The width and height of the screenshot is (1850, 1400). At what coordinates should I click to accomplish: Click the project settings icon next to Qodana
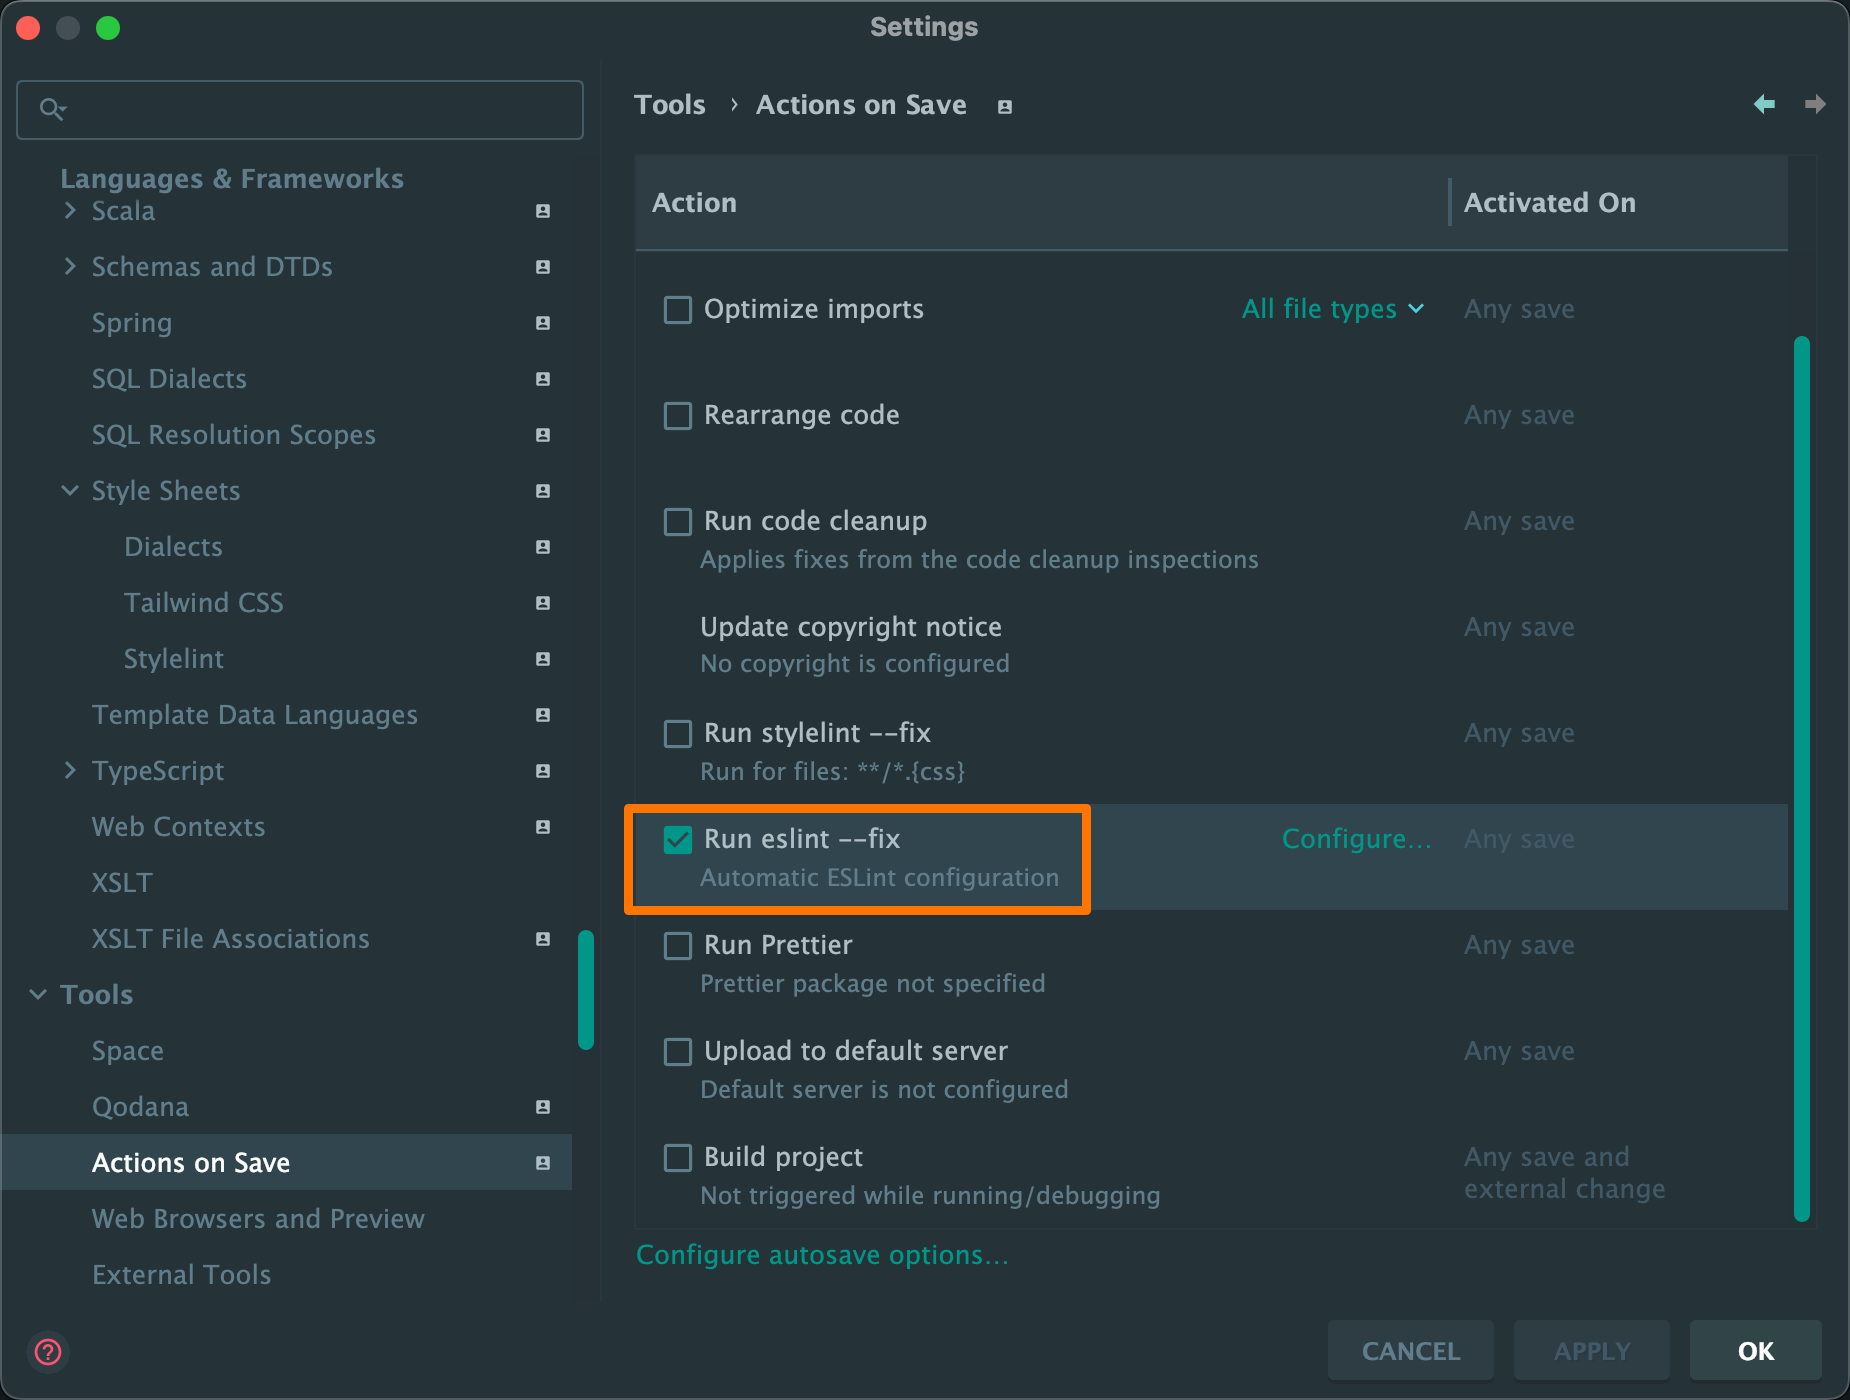[x=543, y=1107]
